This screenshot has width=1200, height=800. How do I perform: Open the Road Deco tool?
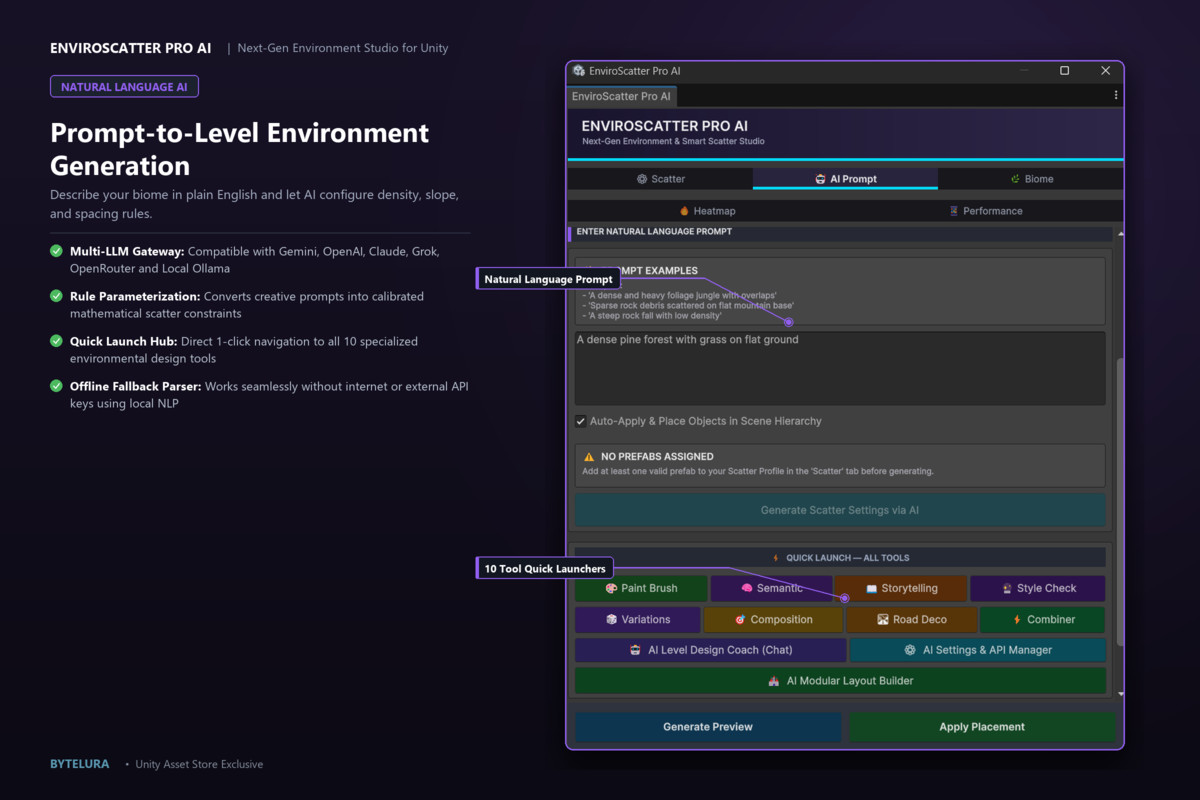point(911,619)
